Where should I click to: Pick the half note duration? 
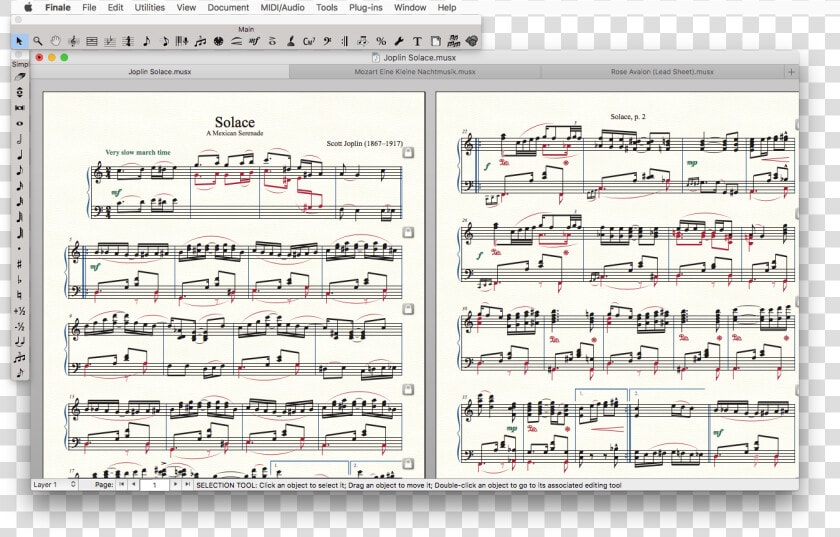20,139
